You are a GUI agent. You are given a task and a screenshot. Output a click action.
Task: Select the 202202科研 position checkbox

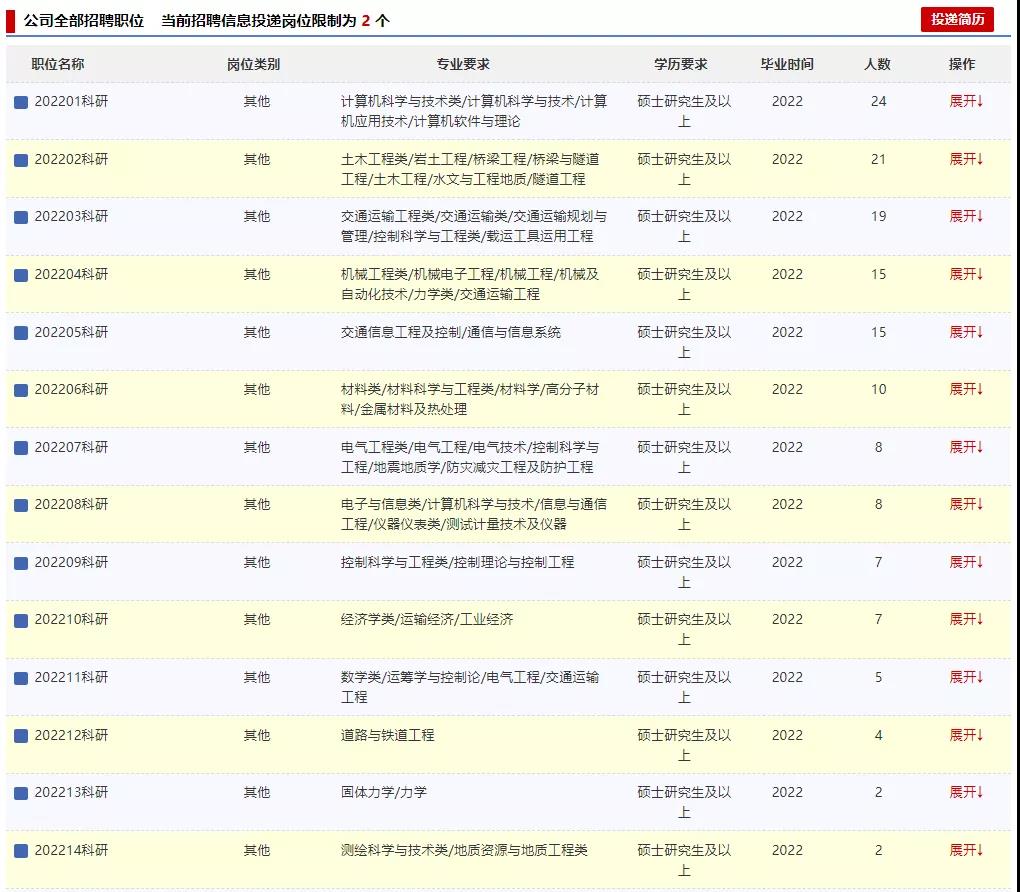(x=21, y=160)
